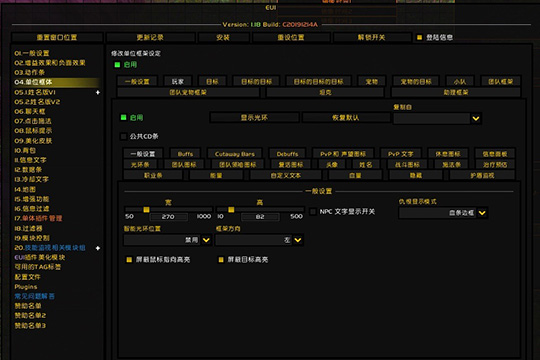Toggle the 屏蔽目标高亮 checkbox
Screen dimensions: 540x360
[221, 259]
